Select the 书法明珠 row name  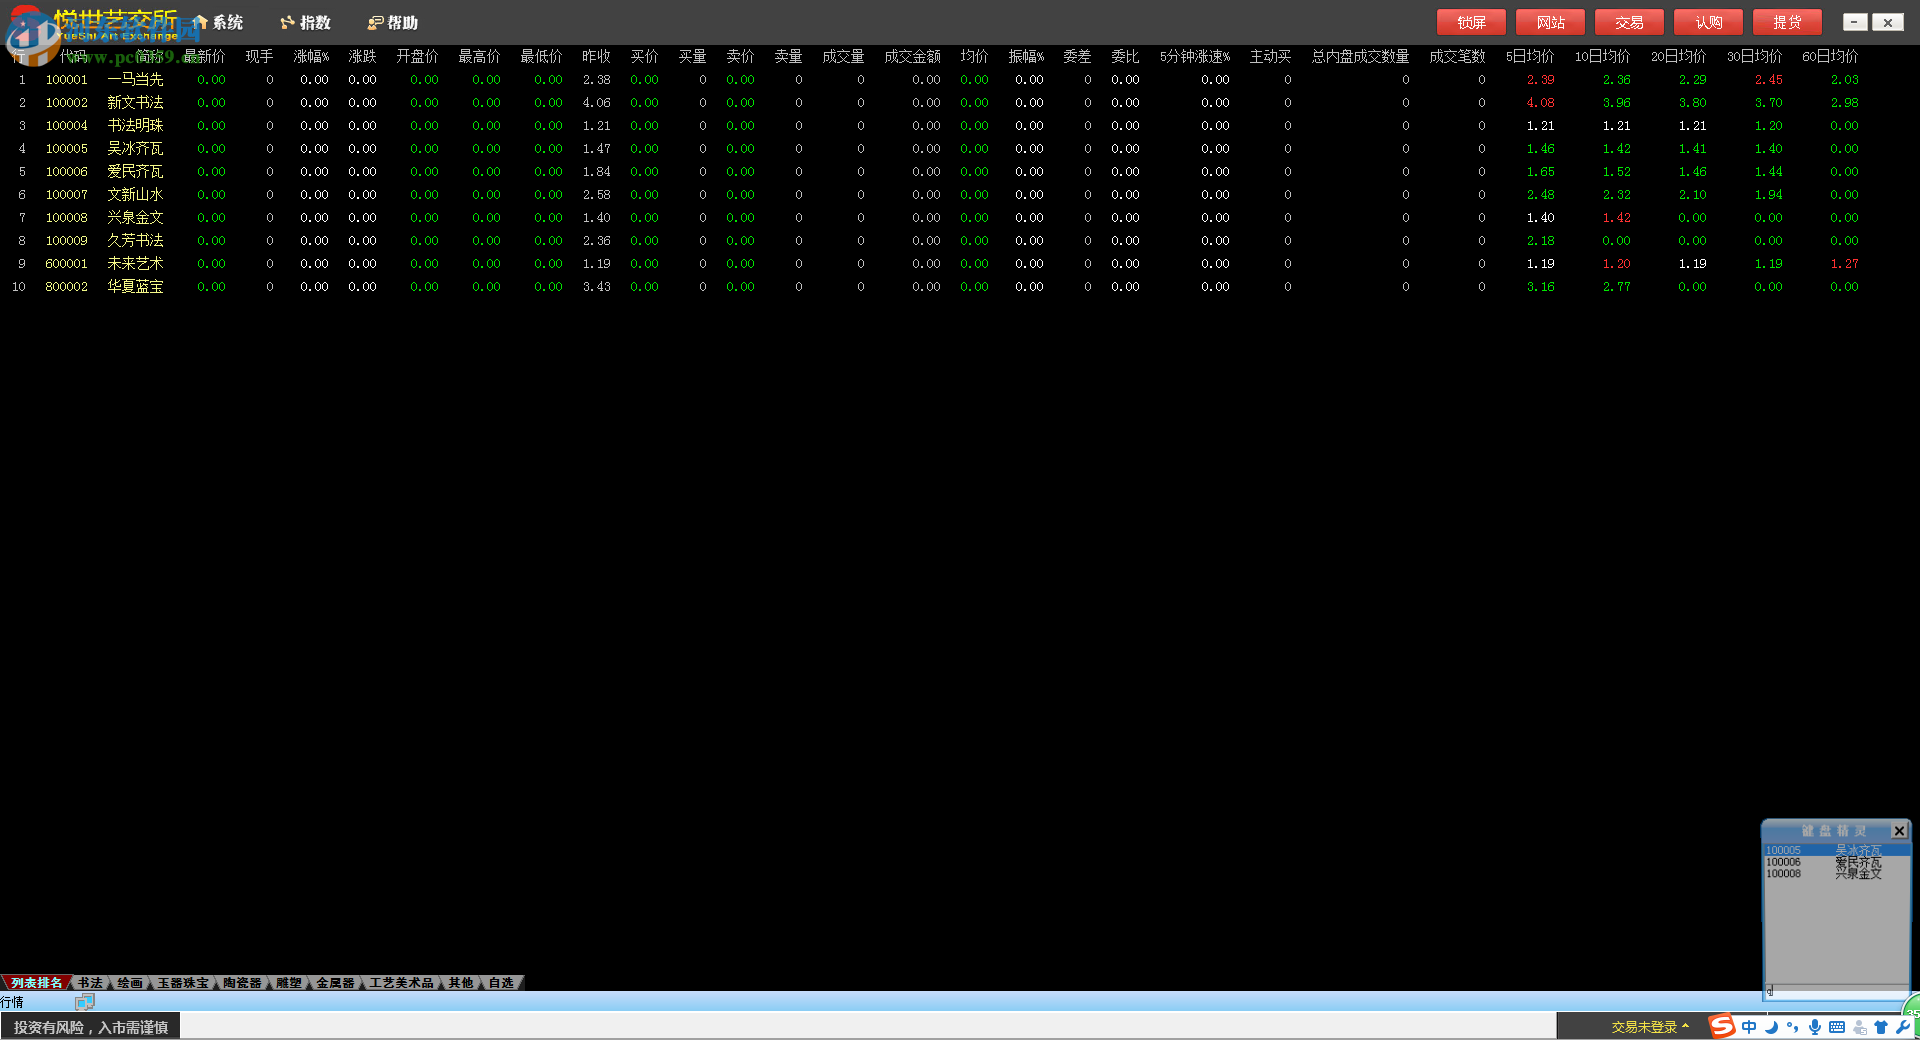point(135,126)
